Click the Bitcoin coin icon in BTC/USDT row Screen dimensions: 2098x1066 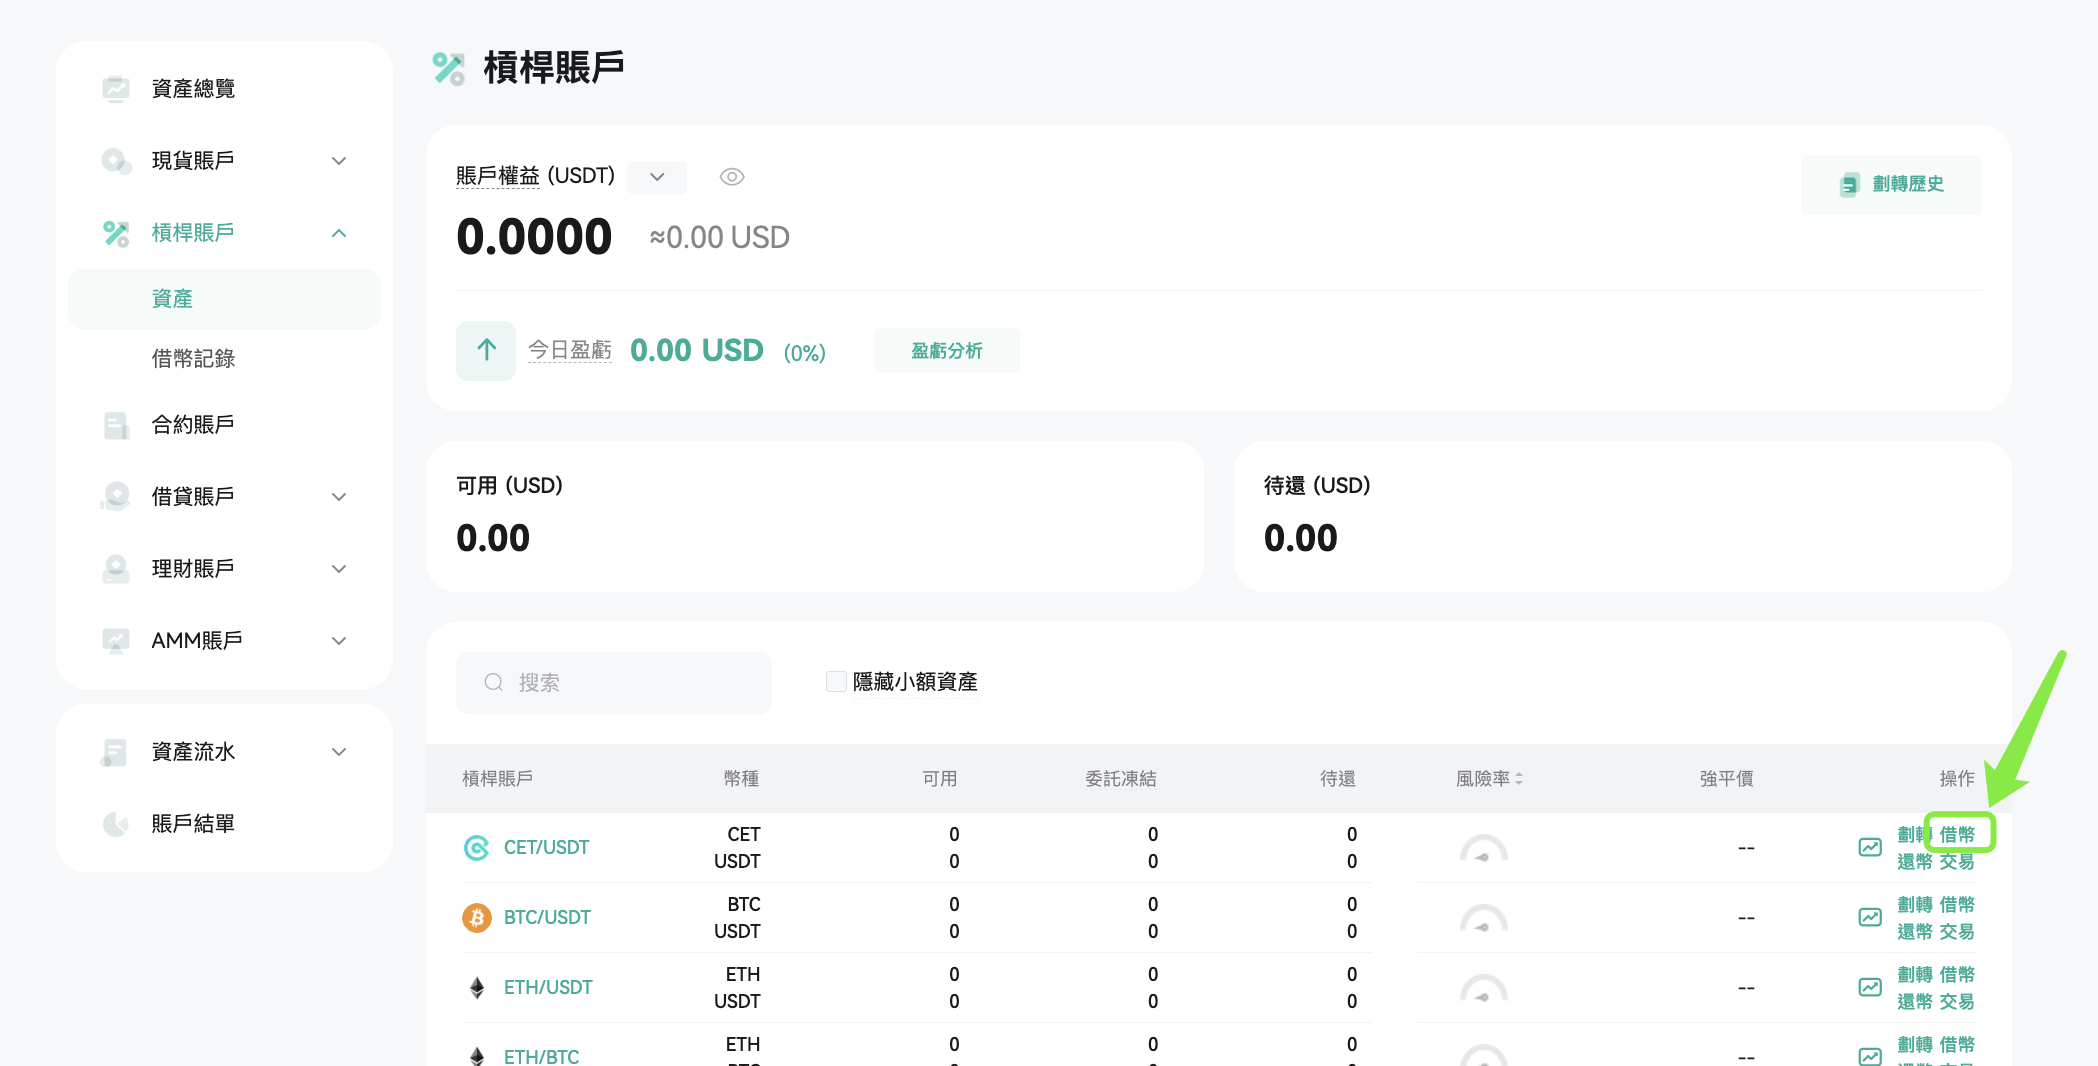pyautogui.click(x=476, y=917)
